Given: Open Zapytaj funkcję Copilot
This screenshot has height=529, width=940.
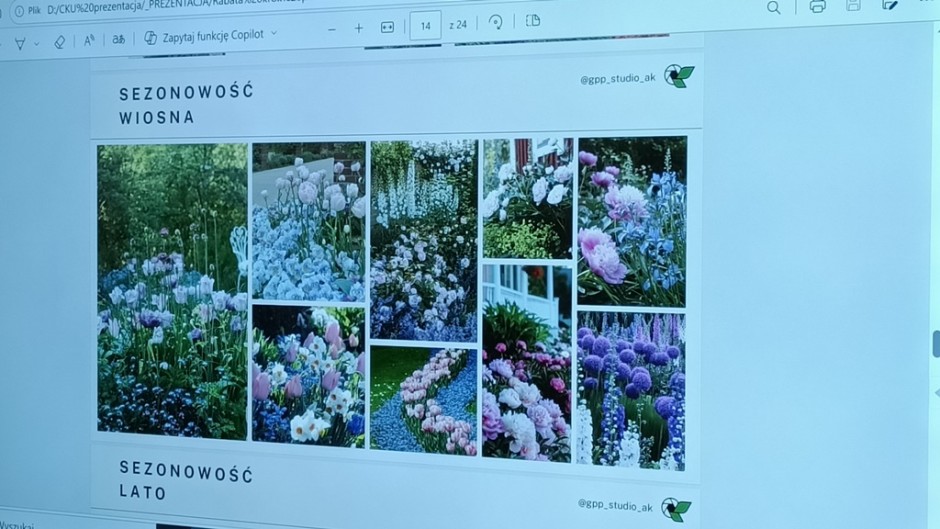Looking at the screenshot, I should 204,35.
